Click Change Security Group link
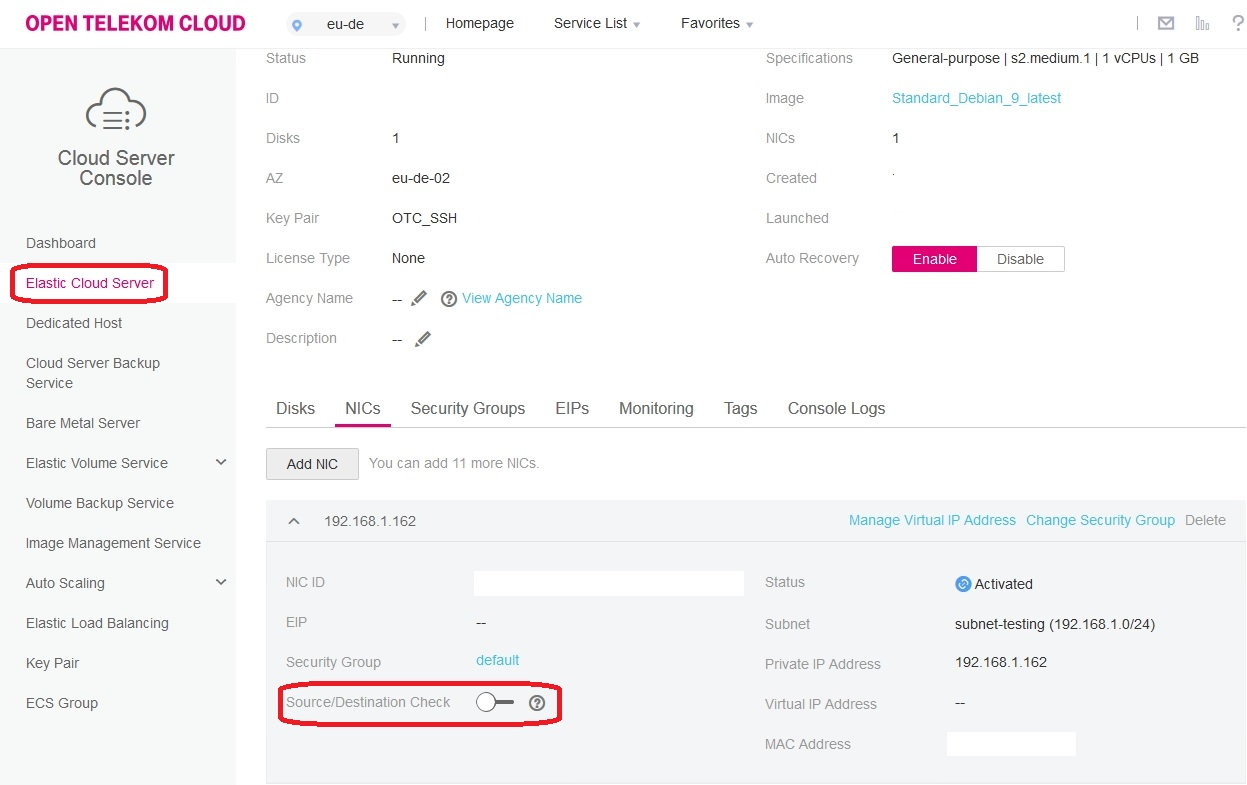 [1100, 520]
